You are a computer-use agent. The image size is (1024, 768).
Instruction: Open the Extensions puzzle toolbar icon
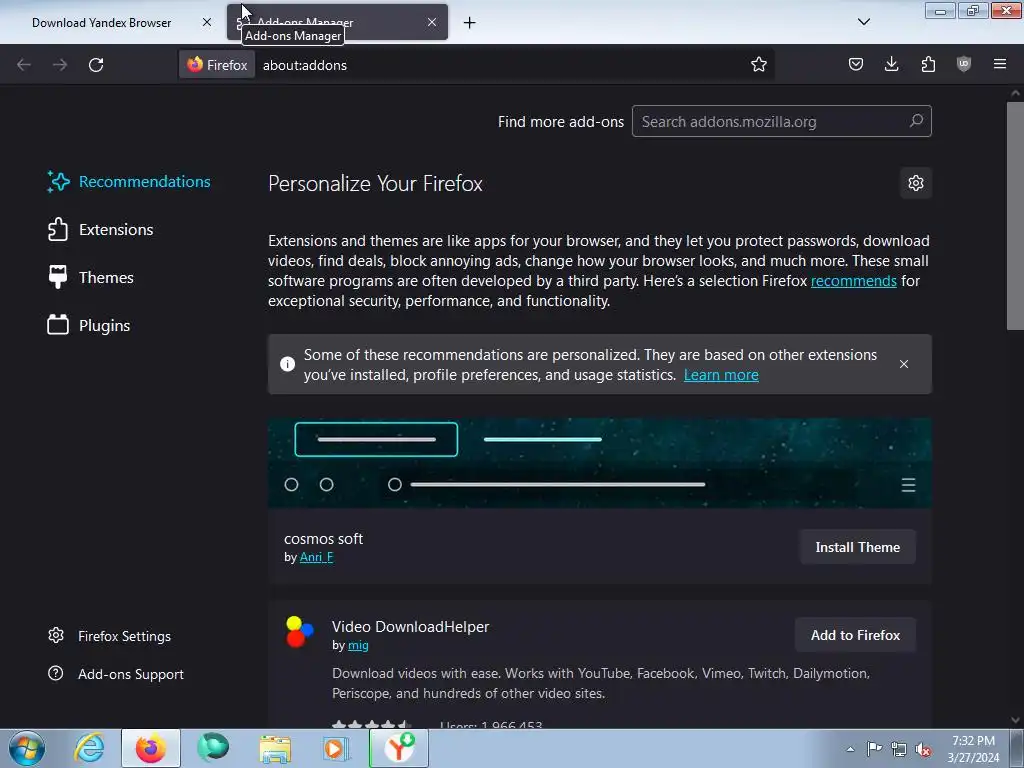928,64
